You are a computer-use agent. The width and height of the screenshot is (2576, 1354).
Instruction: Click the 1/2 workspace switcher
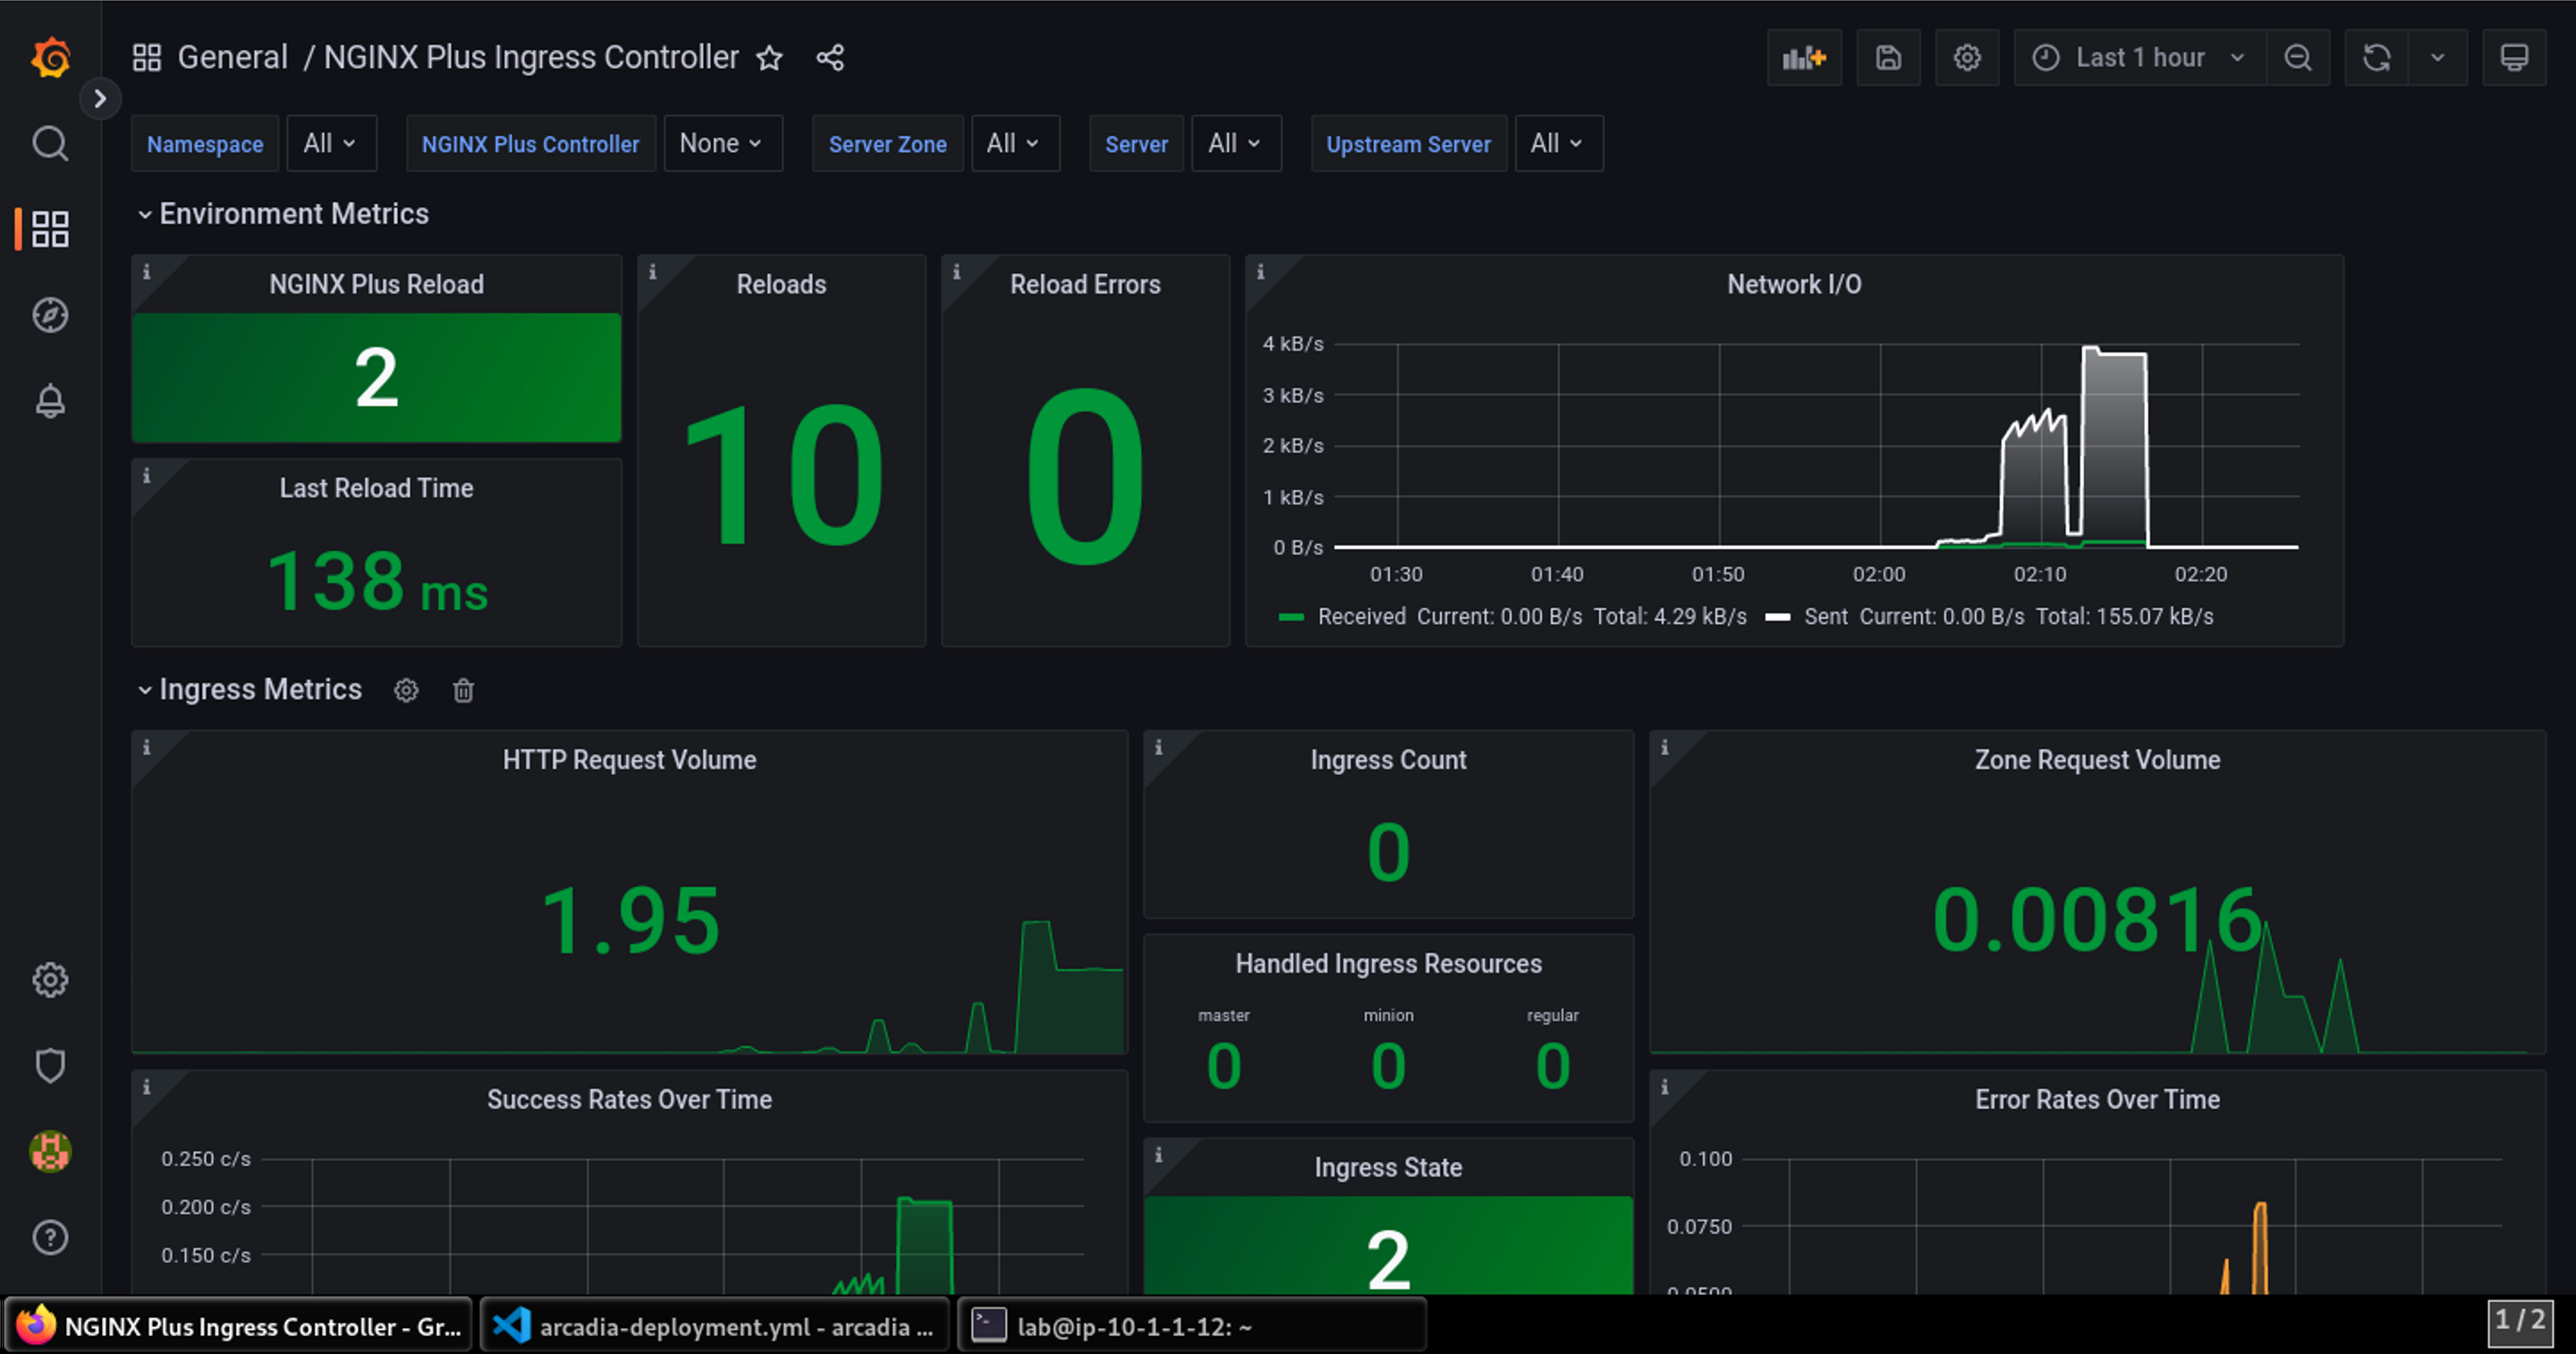2520,1322
